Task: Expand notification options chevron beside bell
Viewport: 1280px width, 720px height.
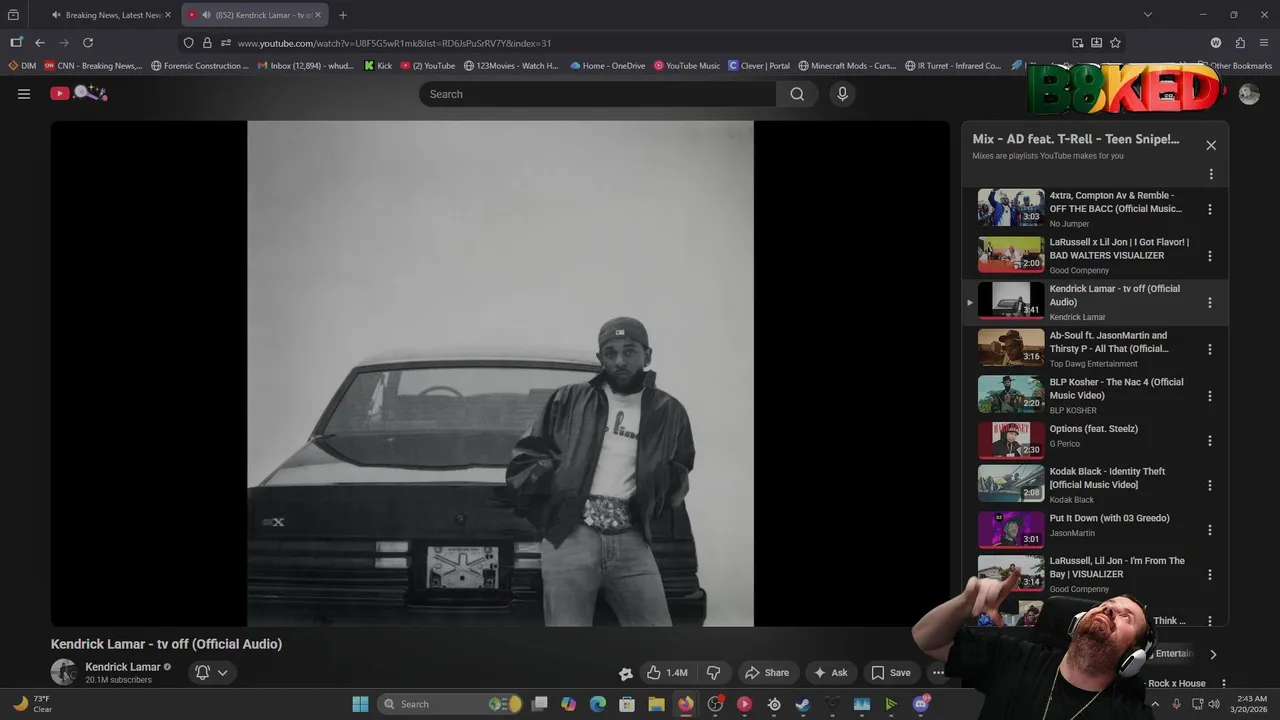Action: 223,673
